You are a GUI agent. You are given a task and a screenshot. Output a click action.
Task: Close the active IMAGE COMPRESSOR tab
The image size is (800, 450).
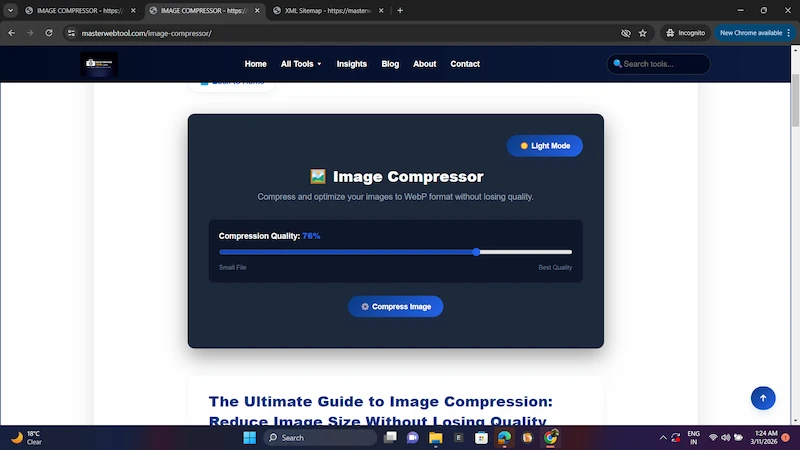point(257,10)
